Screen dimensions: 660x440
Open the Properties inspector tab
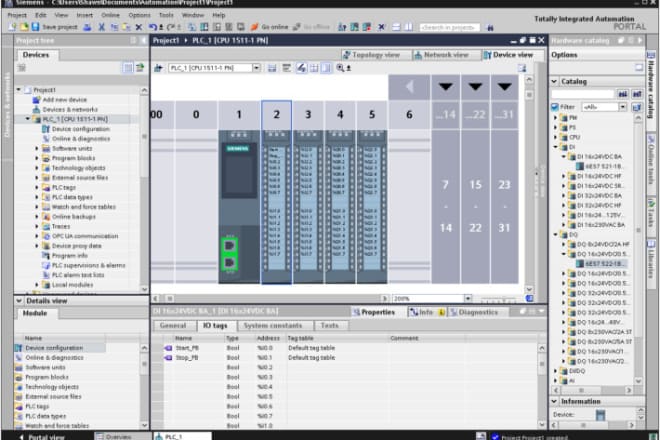coord(374,312)
